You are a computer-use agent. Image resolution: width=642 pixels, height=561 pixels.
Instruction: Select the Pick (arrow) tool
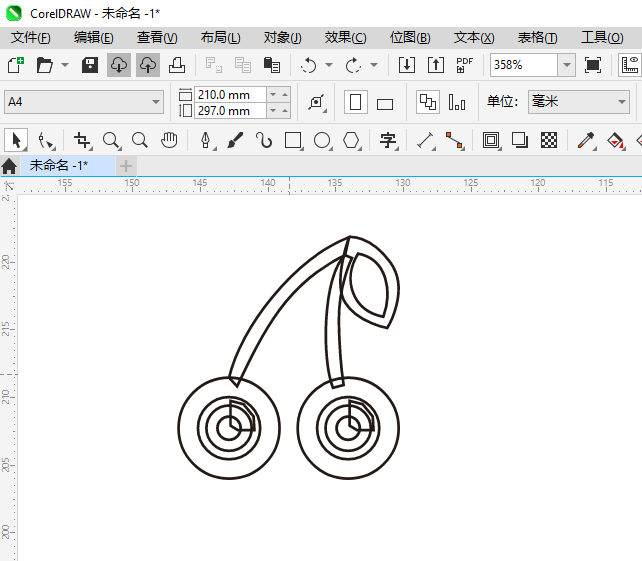coord(16,141)
